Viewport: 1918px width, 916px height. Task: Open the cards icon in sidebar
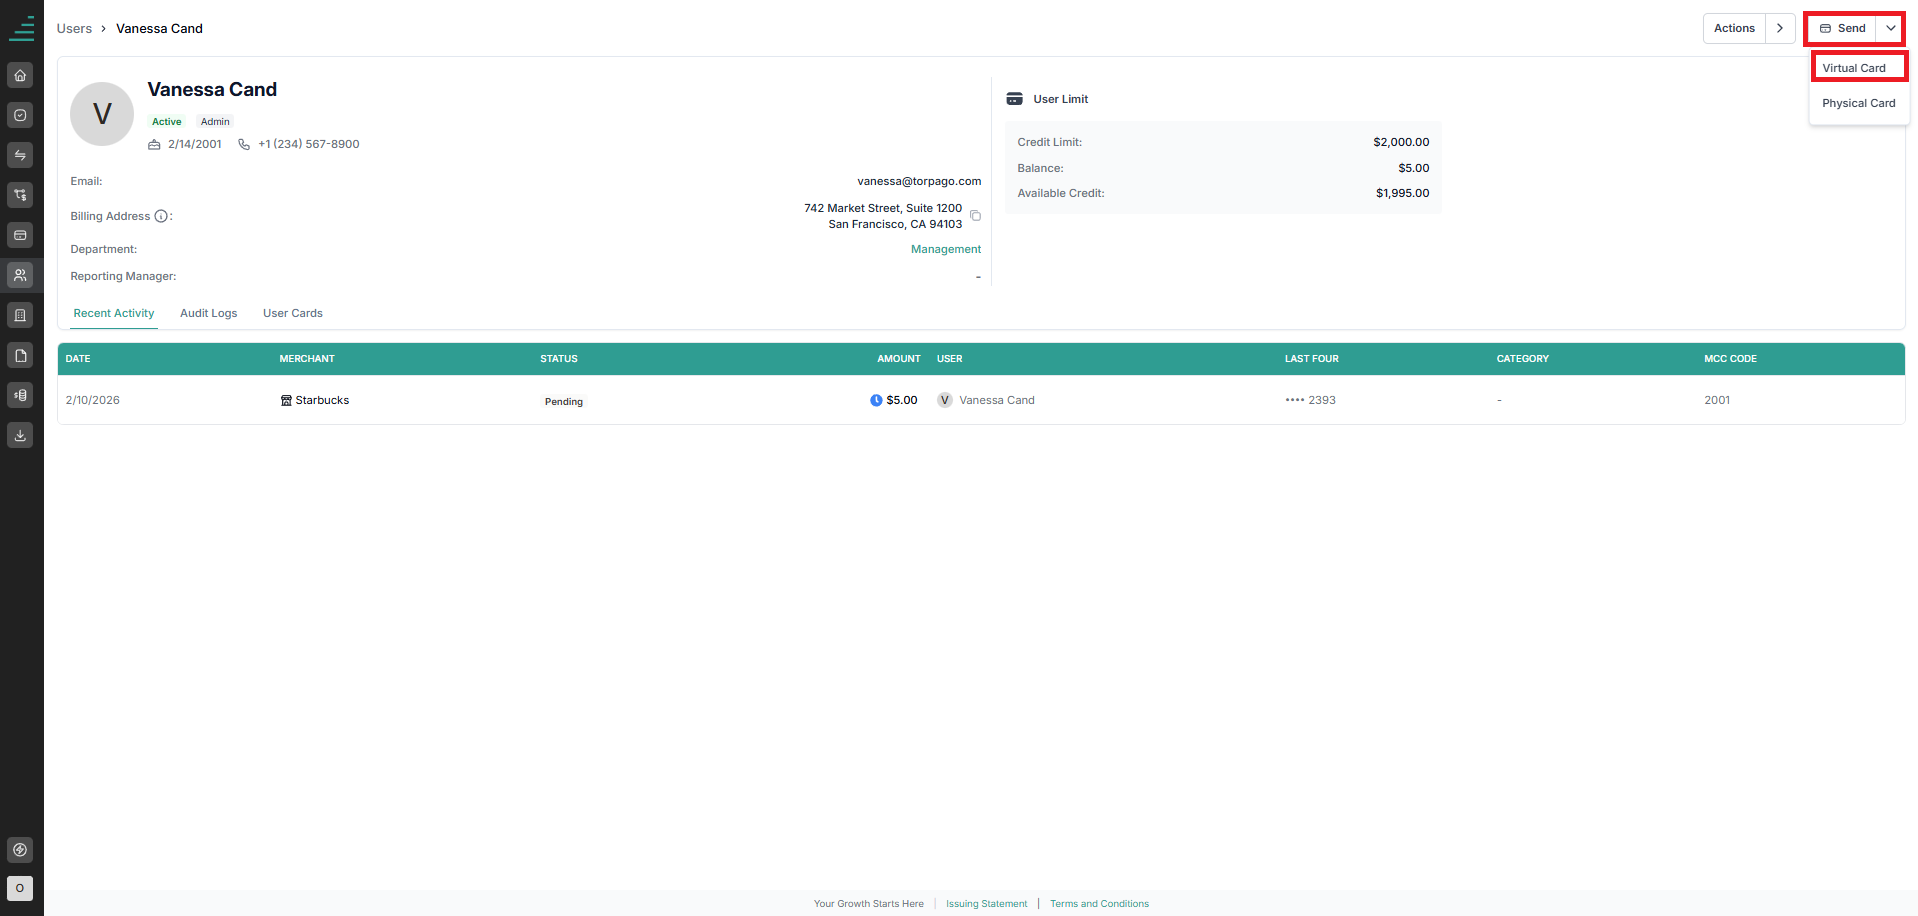point(20,235)
